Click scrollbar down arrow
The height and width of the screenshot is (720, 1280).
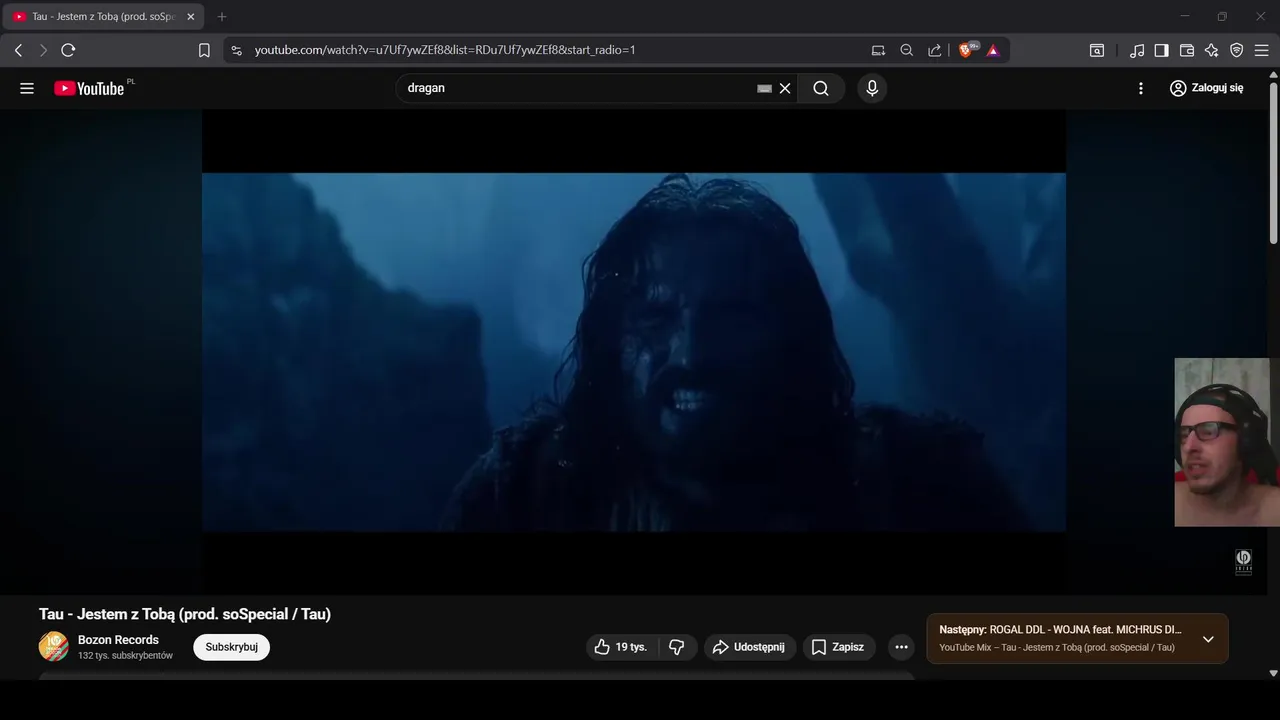(x=1273, y=674)
